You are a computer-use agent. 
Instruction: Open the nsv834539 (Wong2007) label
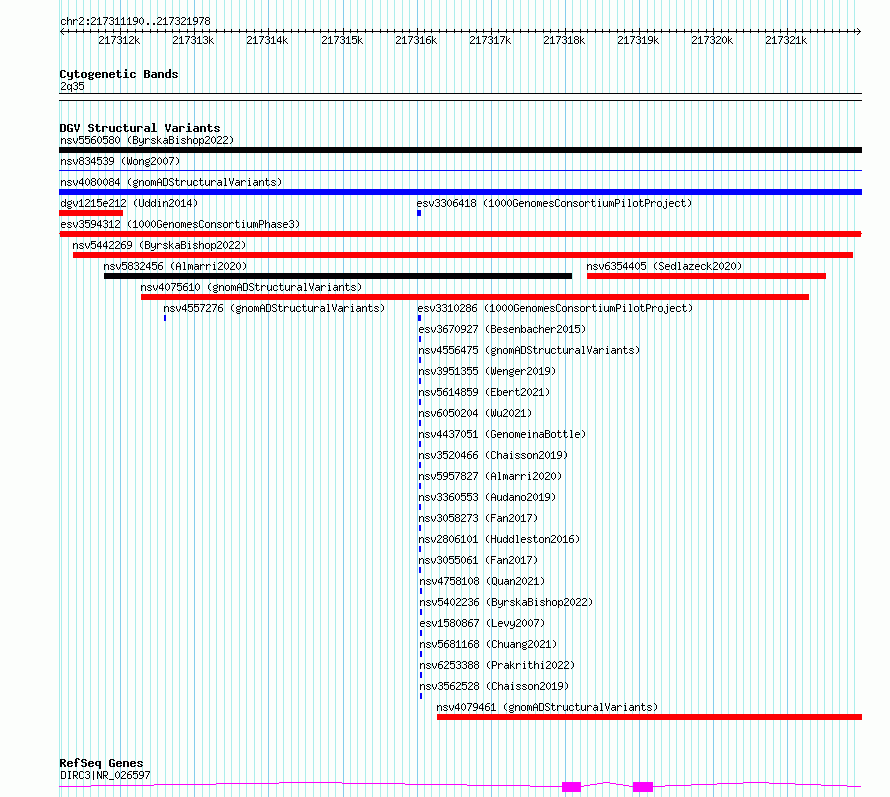(120, 161)
